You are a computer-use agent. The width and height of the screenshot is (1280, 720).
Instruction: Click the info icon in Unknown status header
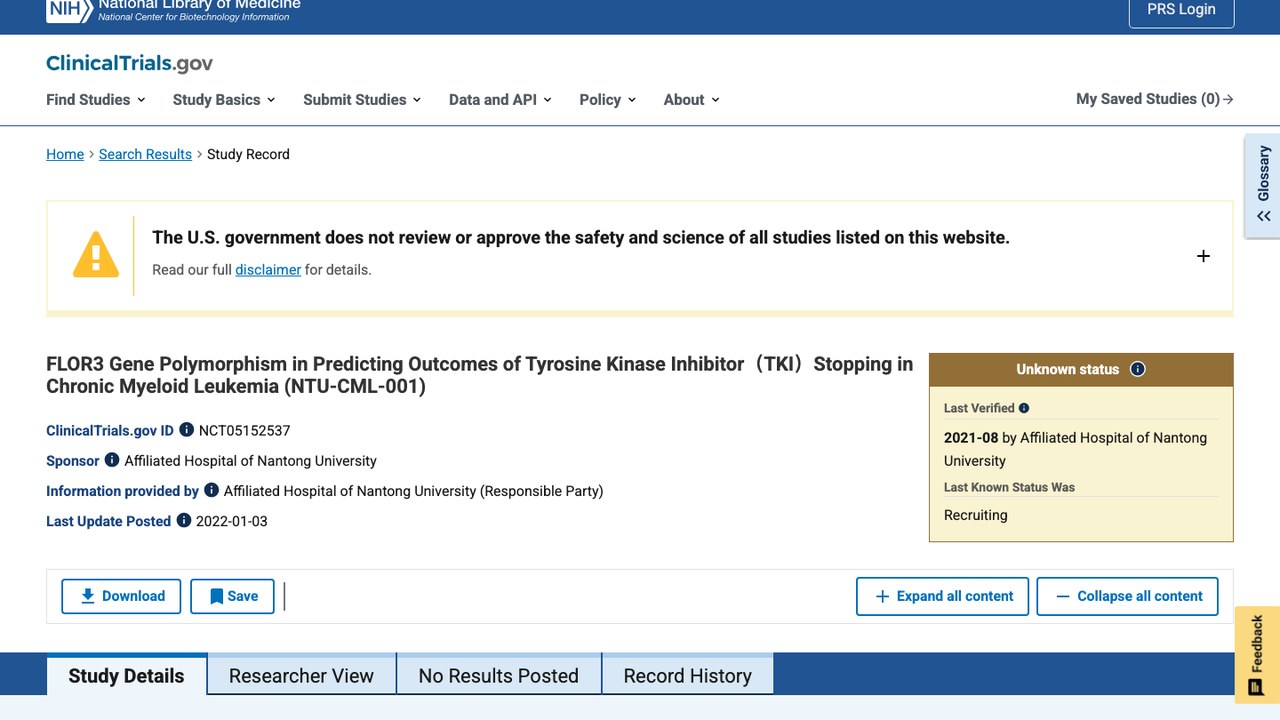tap(1137, 369)
